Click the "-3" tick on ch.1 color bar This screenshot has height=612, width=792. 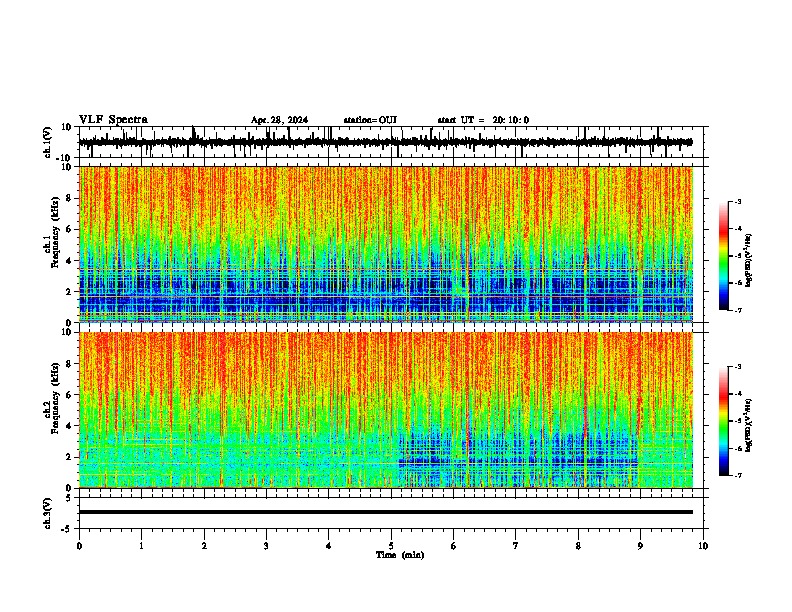point(738,202)
